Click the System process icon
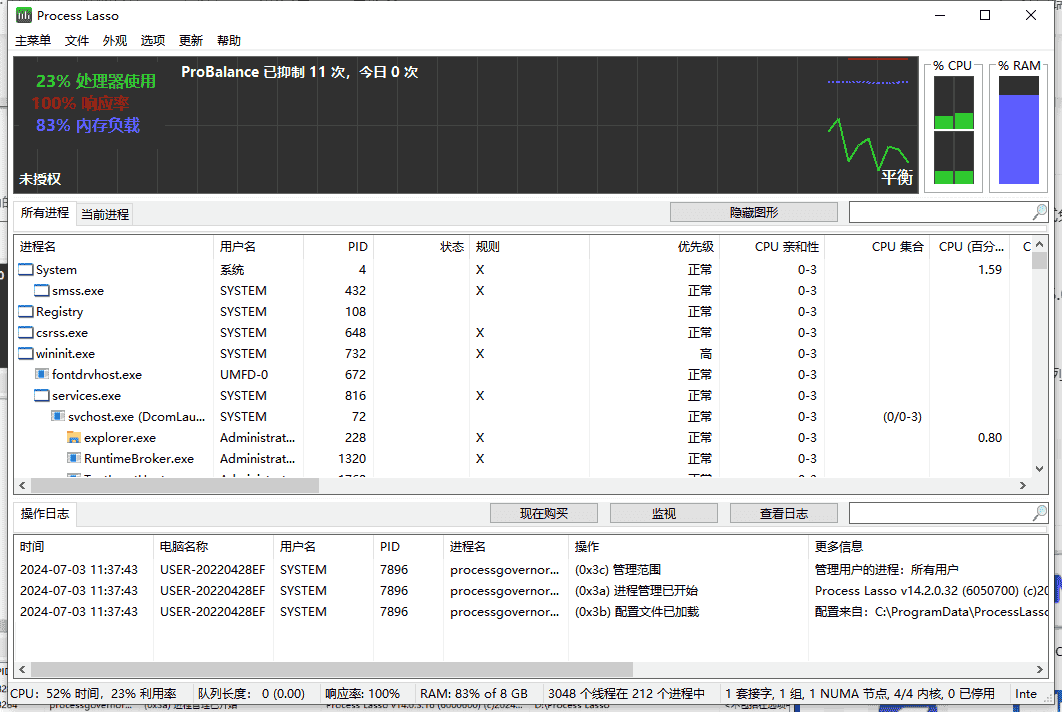 [x=26, y=270]
